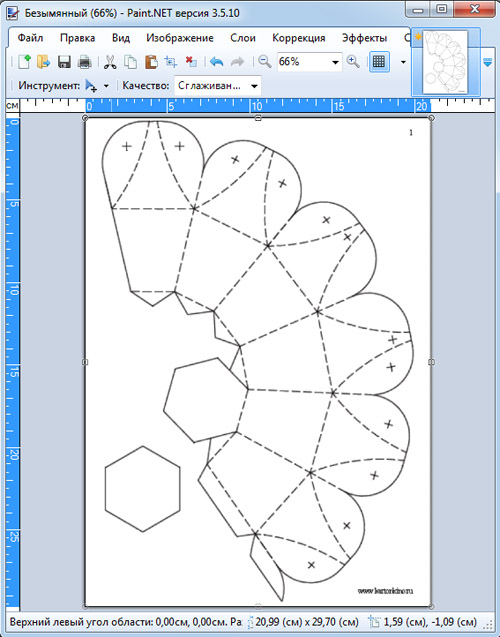Click the Copy icon
Image resolution: width=500 pixels, height=637 pixels.
[x=130, y=62]
